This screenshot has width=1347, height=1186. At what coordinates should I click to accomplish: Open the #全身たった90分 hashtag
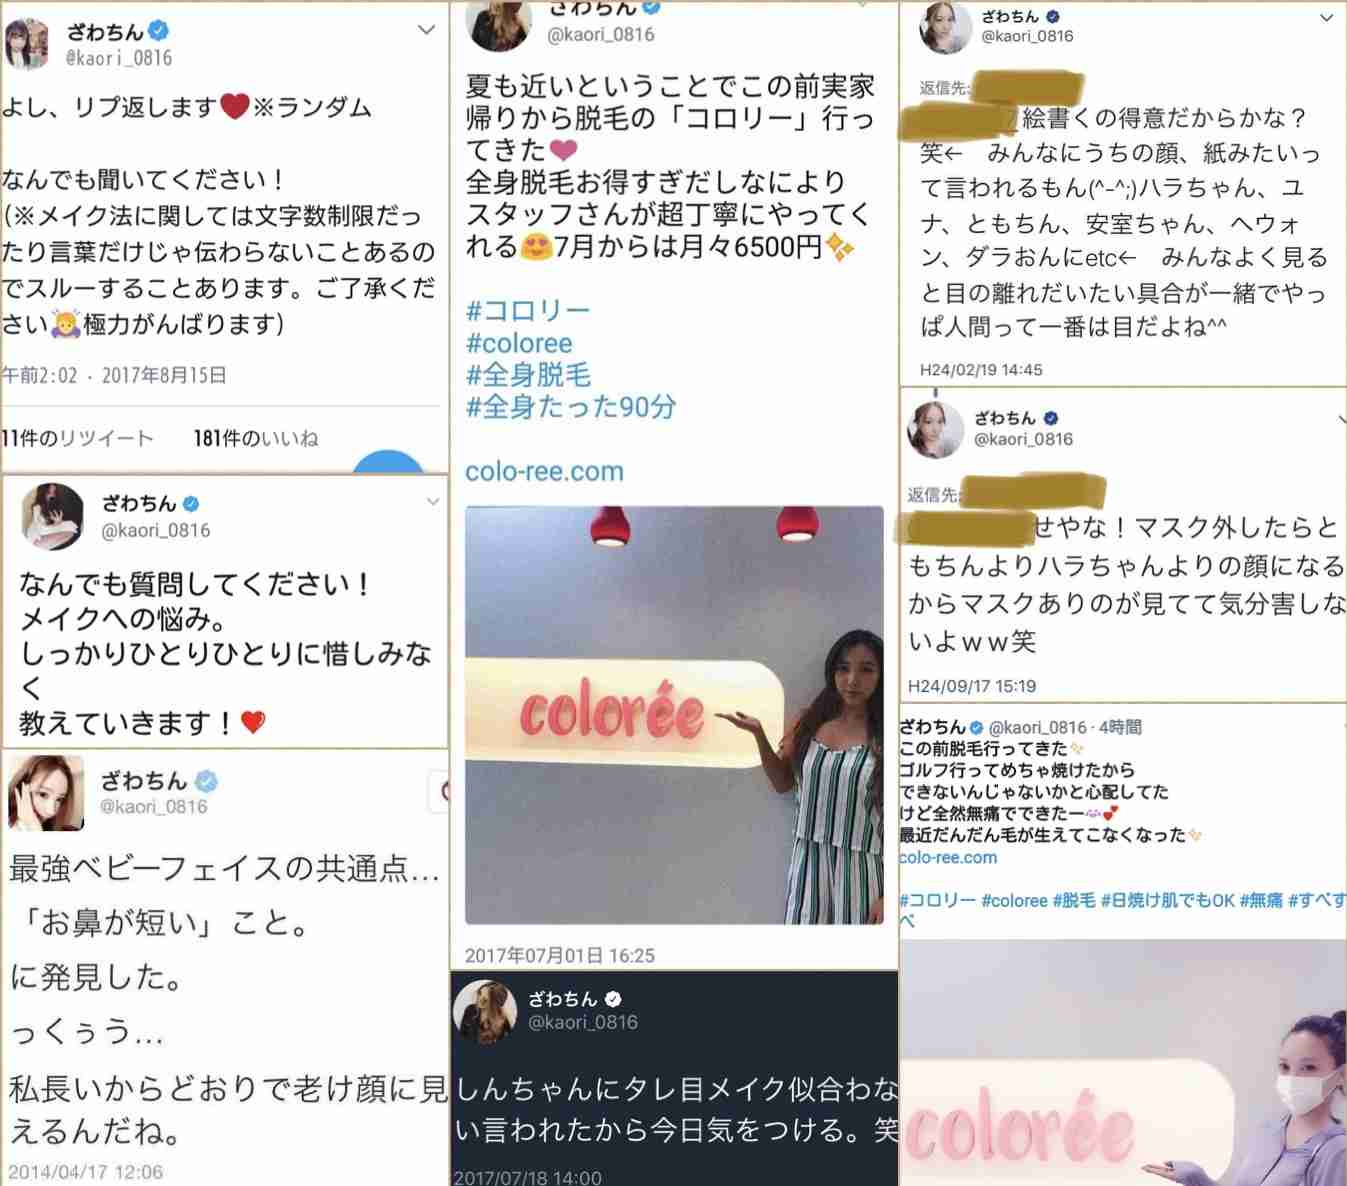[x=571, y=407]
